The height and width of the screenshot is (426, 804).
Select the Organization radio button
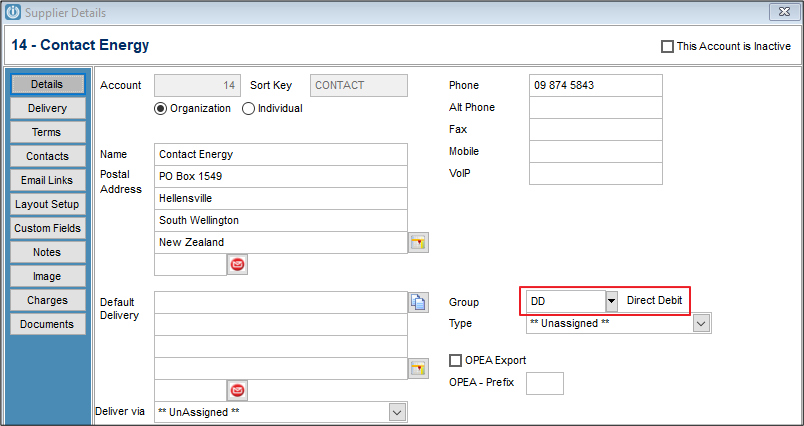(x=160, y=109)
